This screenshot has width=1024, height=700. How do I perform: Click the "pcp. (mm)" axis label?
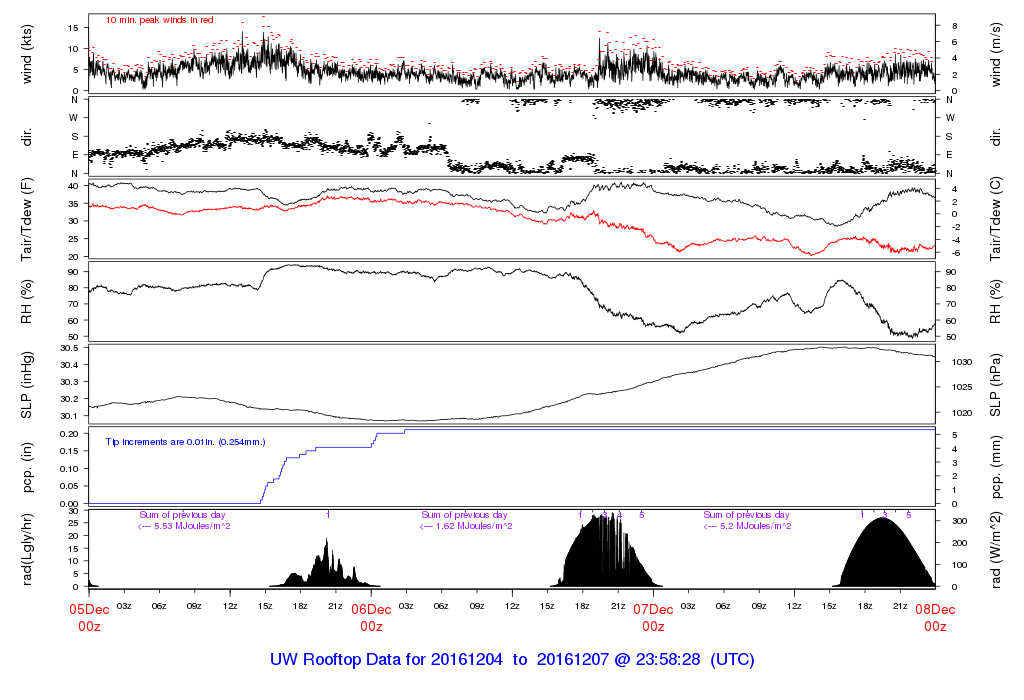[x=995, y=468]
